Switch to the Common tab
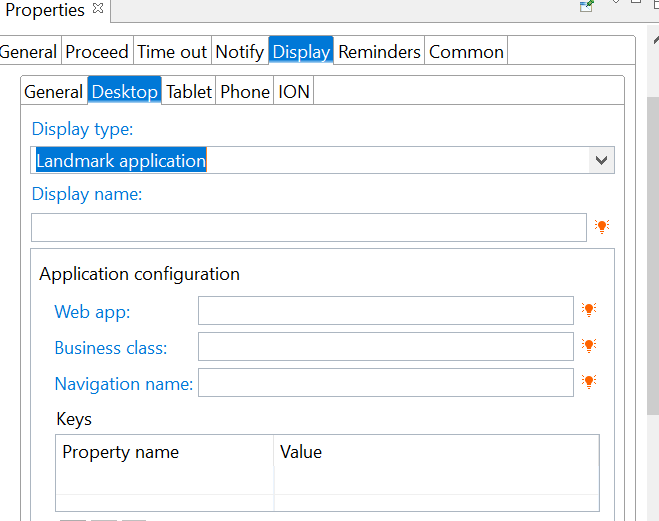Viewport: 659px width, 521px height. pyautogui.click(x=466, y=52)
